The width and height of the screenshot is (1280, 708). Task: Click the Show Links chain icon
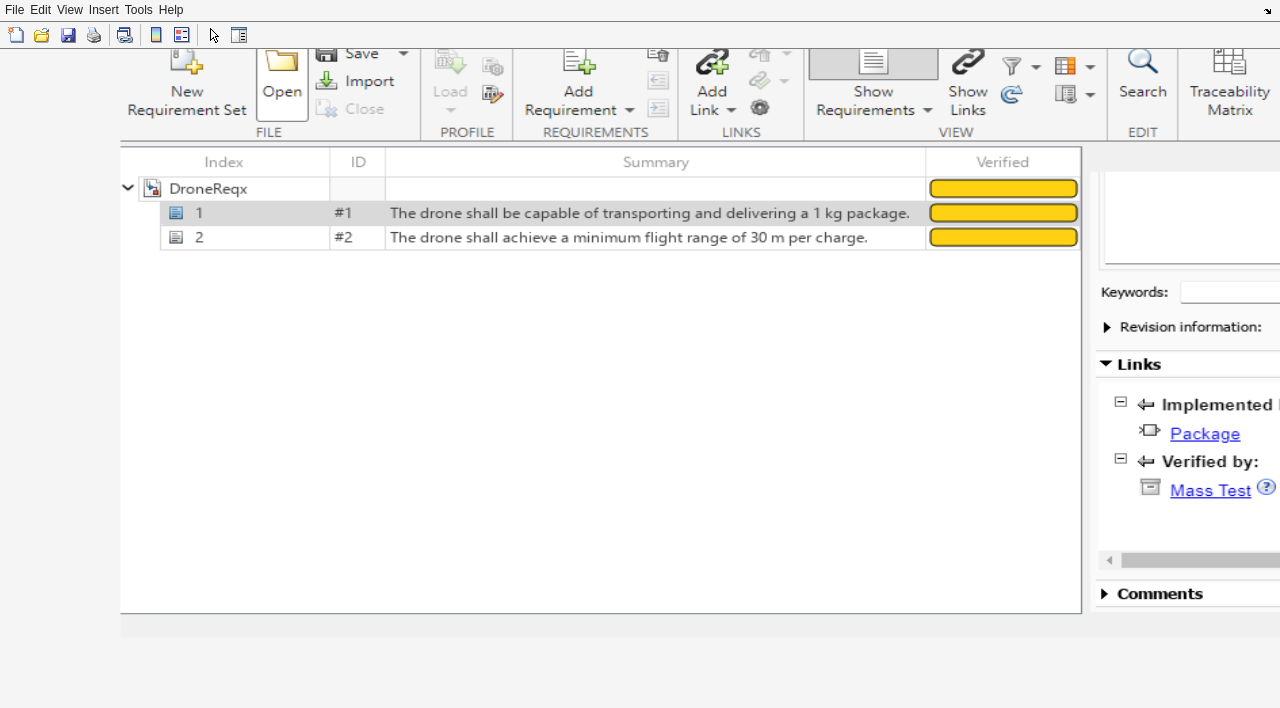coord(967,64)
